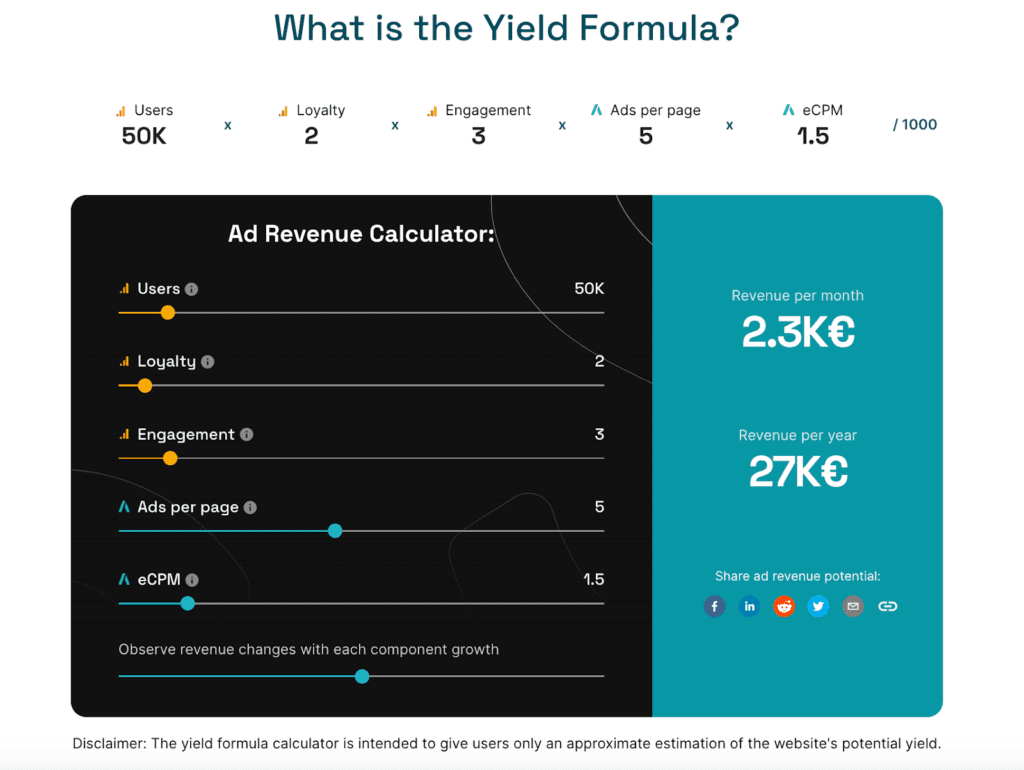Screen dimensions: 1024x770
Task: Click the Revenue per year value 27K€
Action: (x=797, y=471)
